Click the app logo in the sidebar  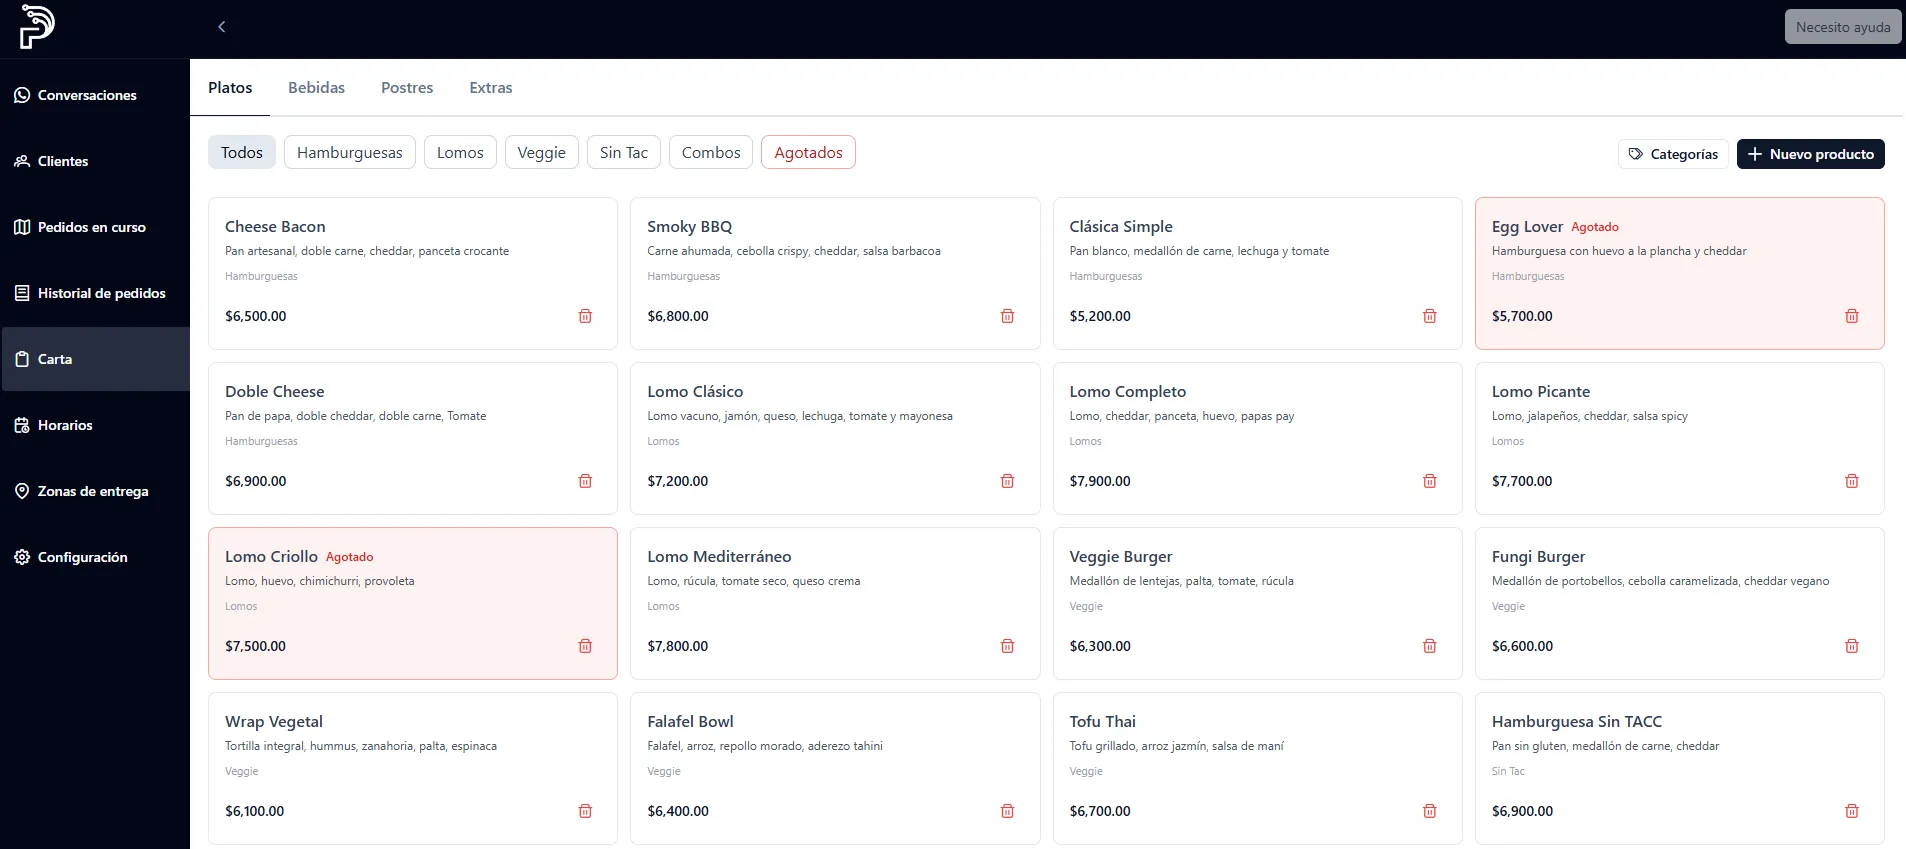[37, 27]
